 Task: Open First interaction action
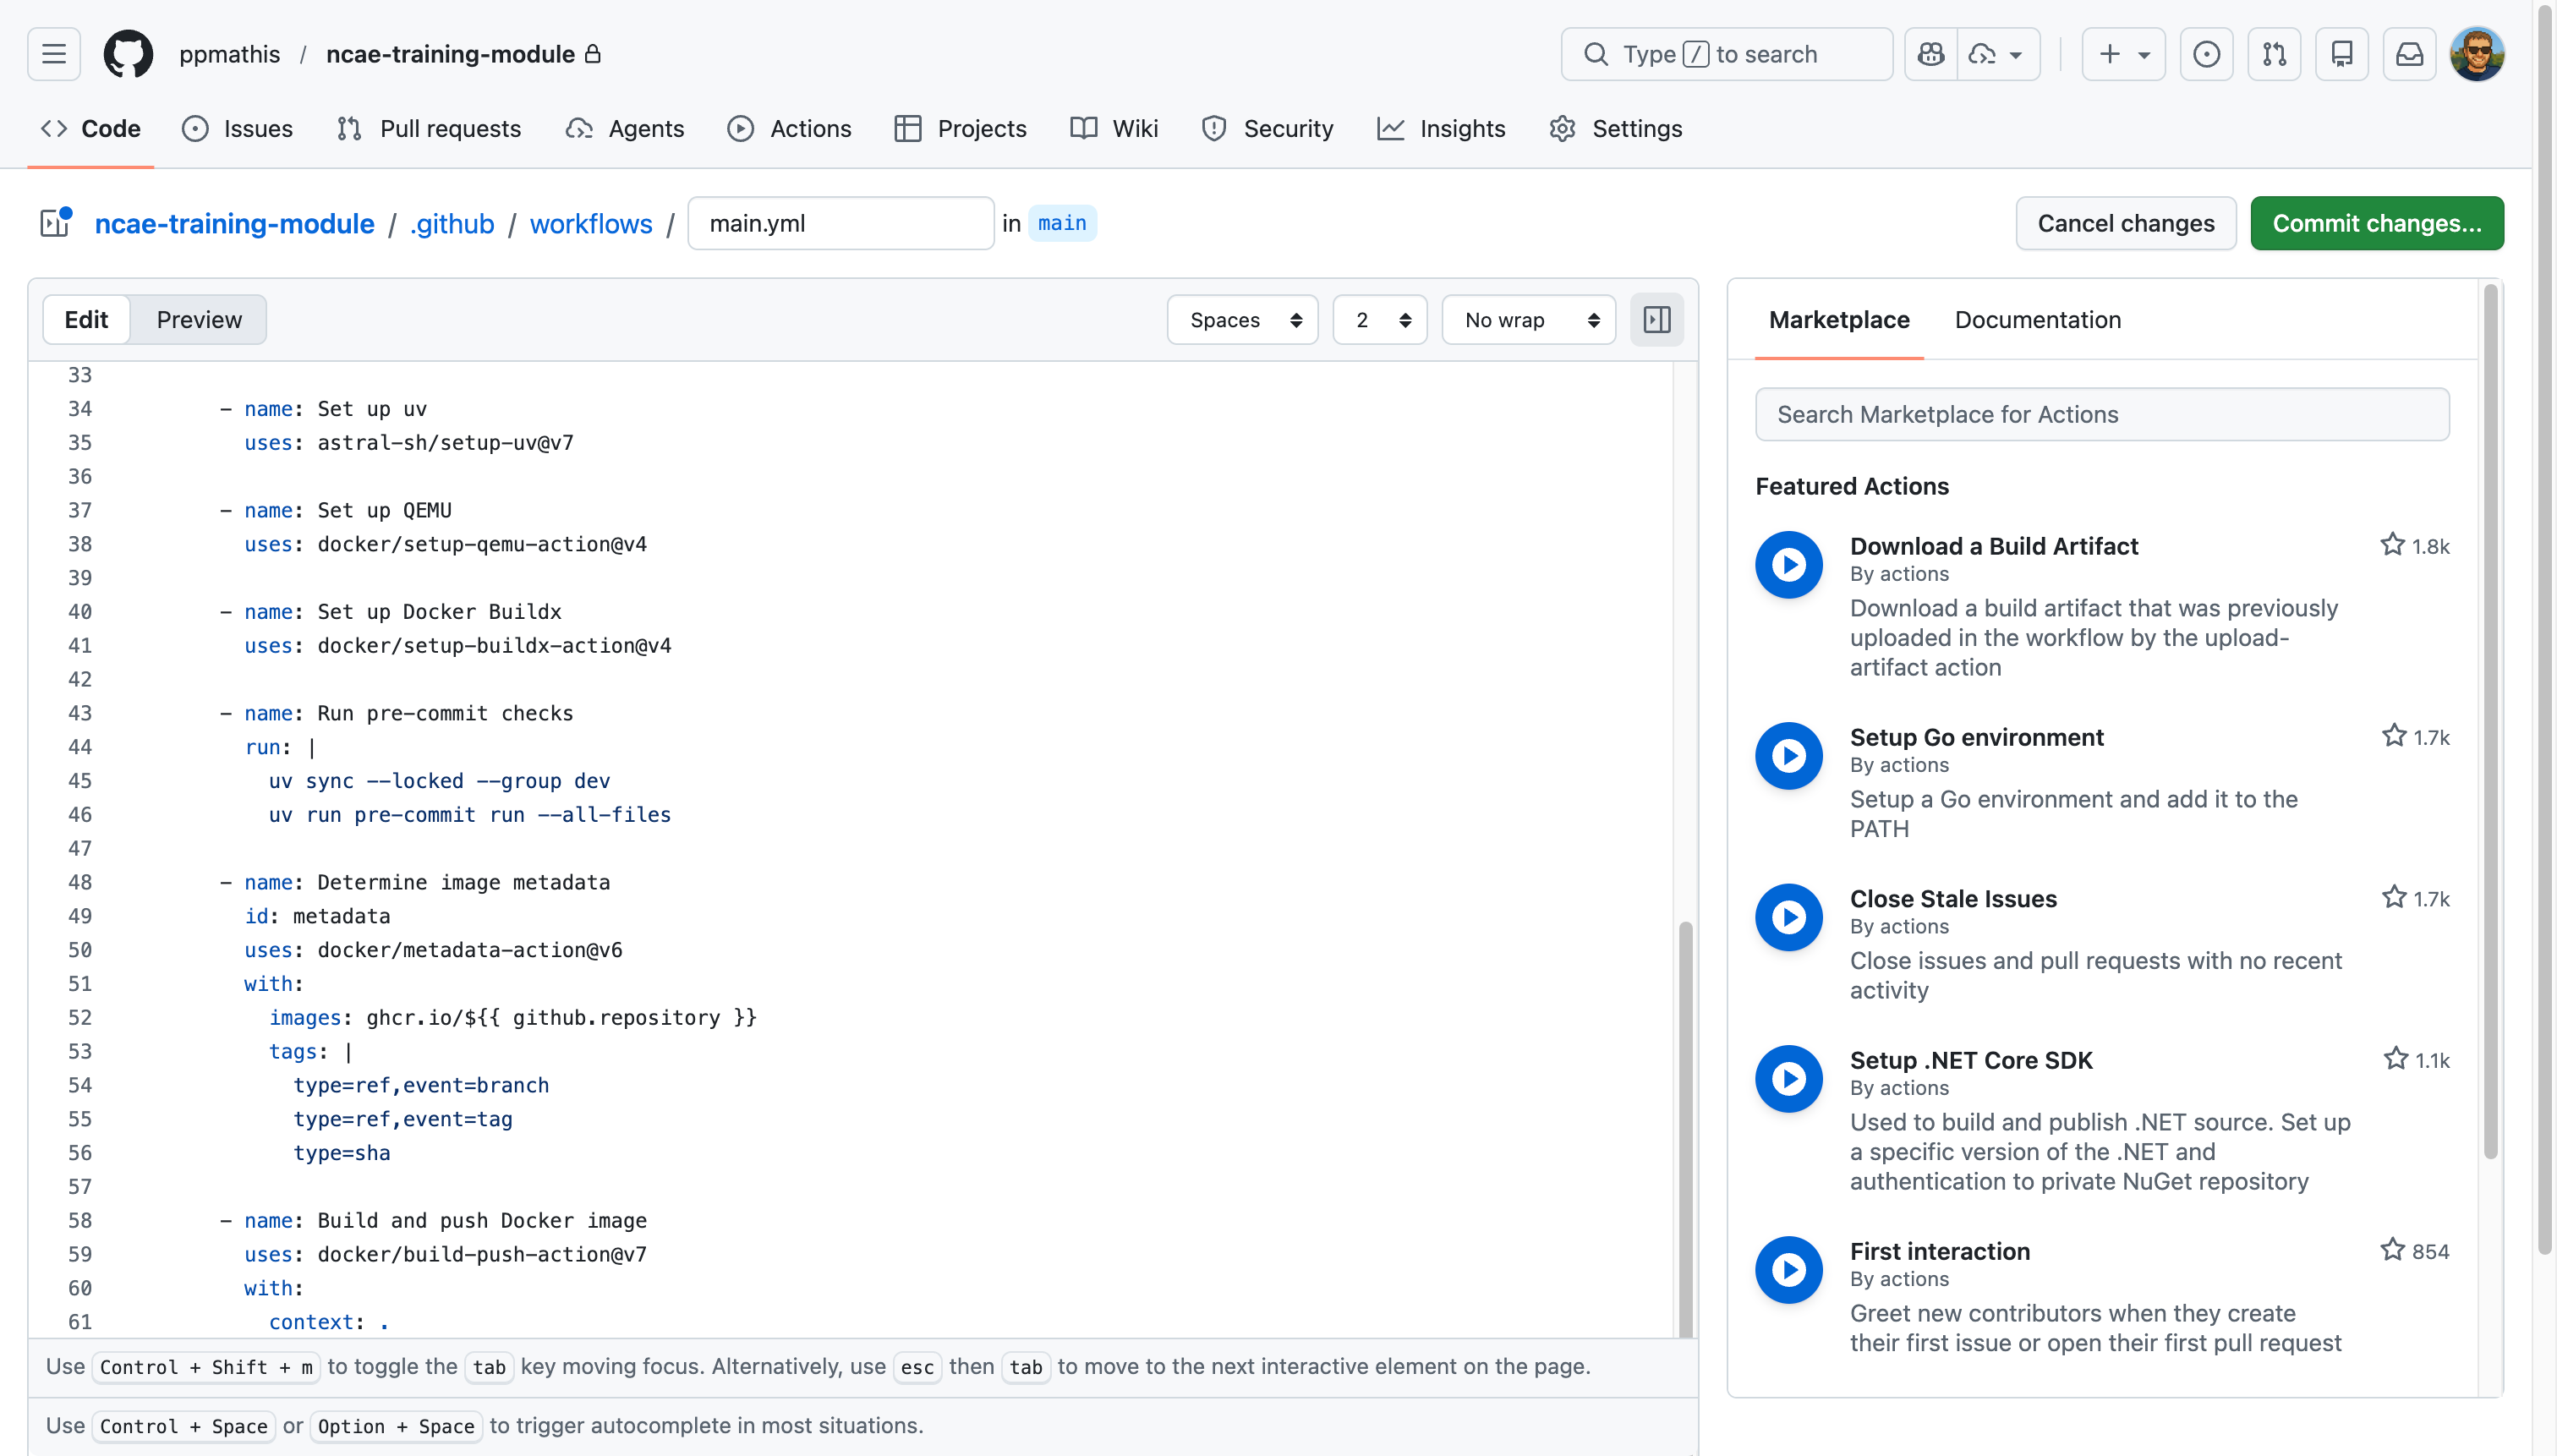click(1940, 1251)
